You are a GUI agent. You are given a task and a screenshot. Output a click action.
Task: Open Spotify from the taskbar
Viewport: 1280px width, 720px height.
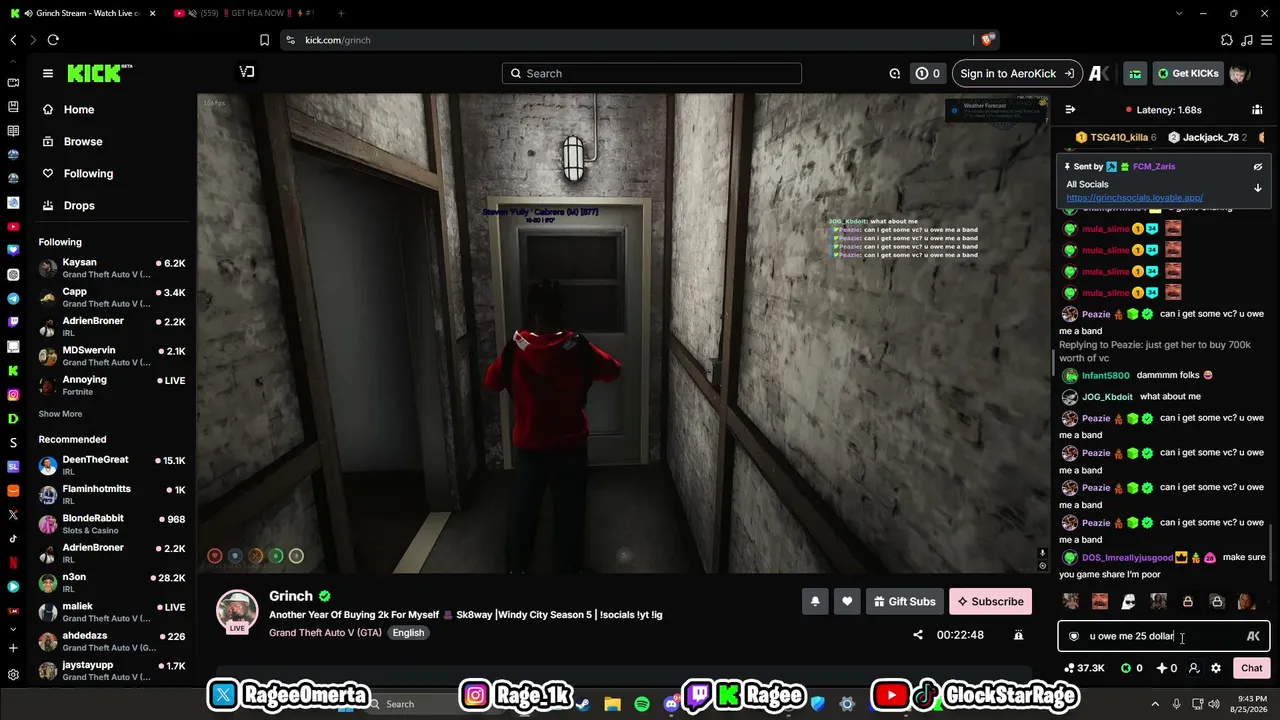click(642, 704)
